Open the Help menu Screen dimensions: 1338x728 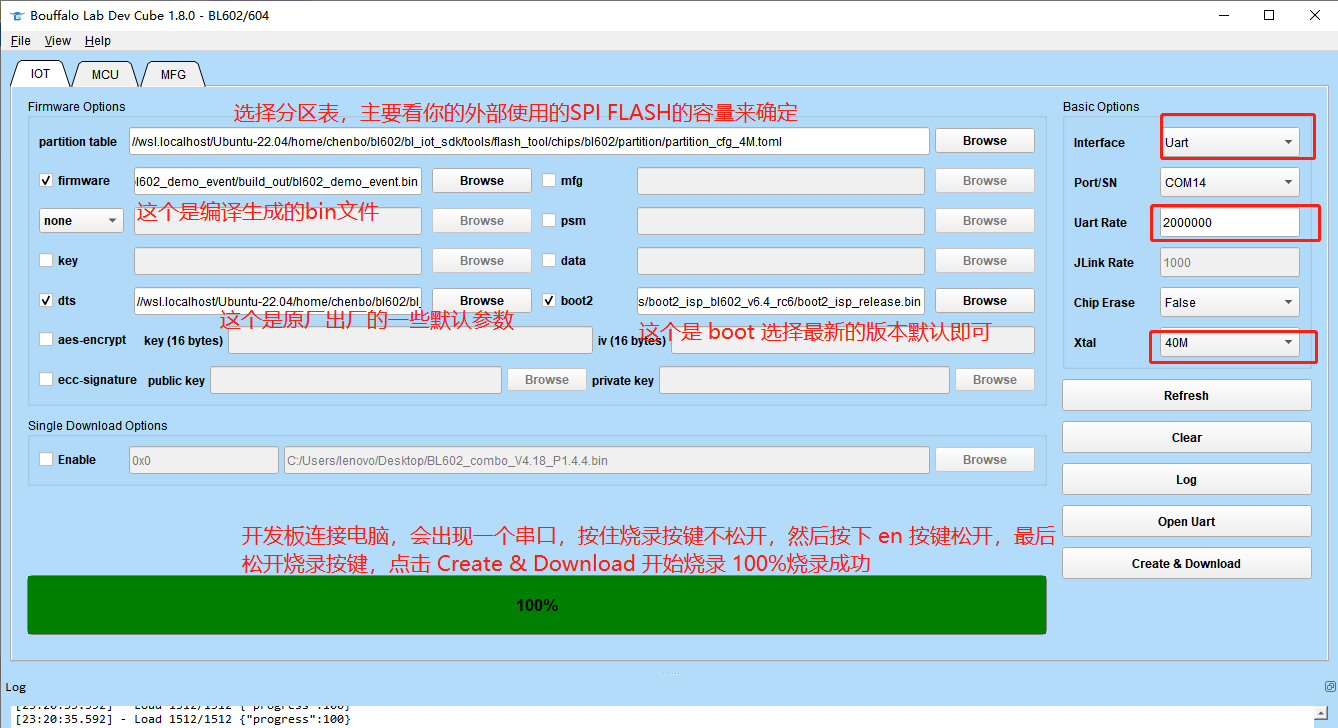click(x=97, y=40)
